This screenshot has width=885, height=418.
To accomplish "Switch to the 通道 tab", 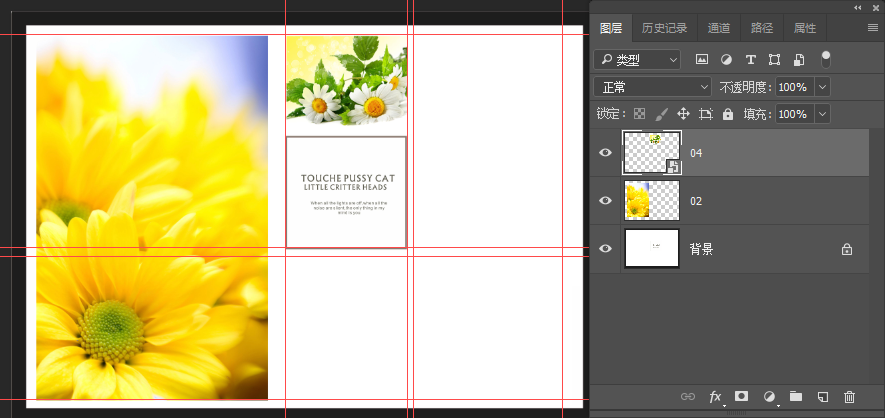I will tap(718, 28).
